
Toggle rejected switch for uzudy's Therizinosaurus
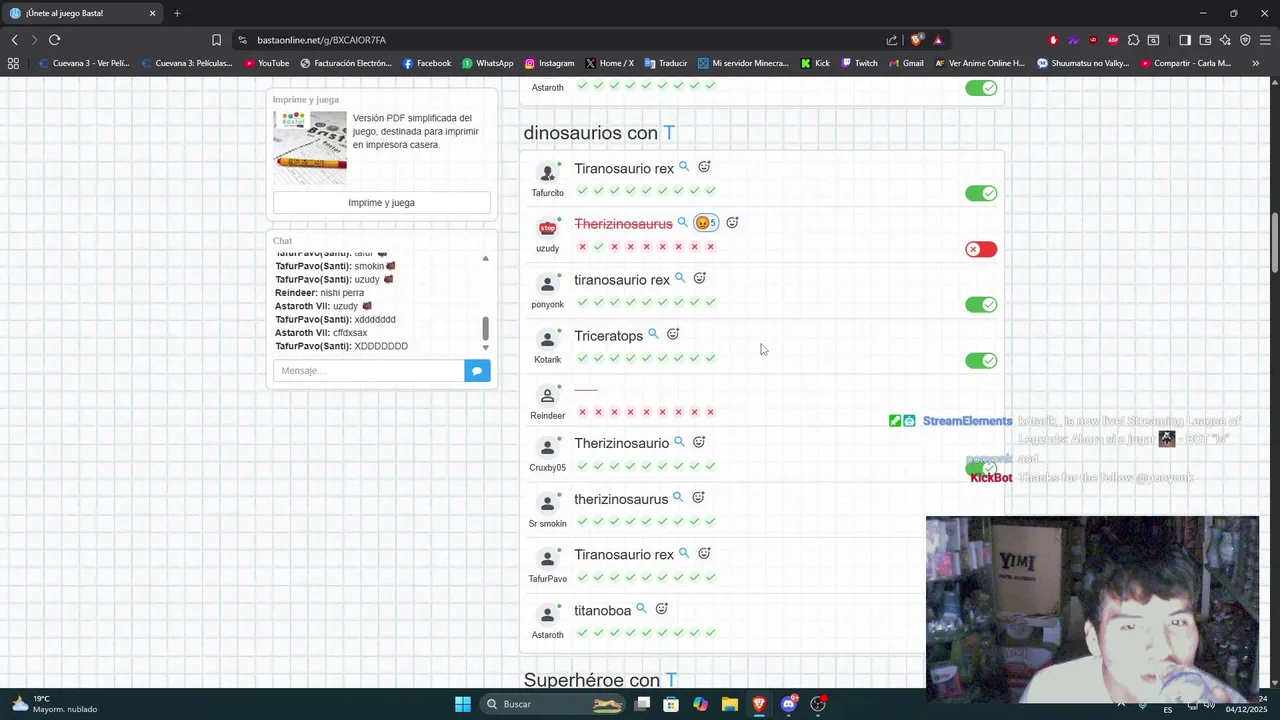981,249
